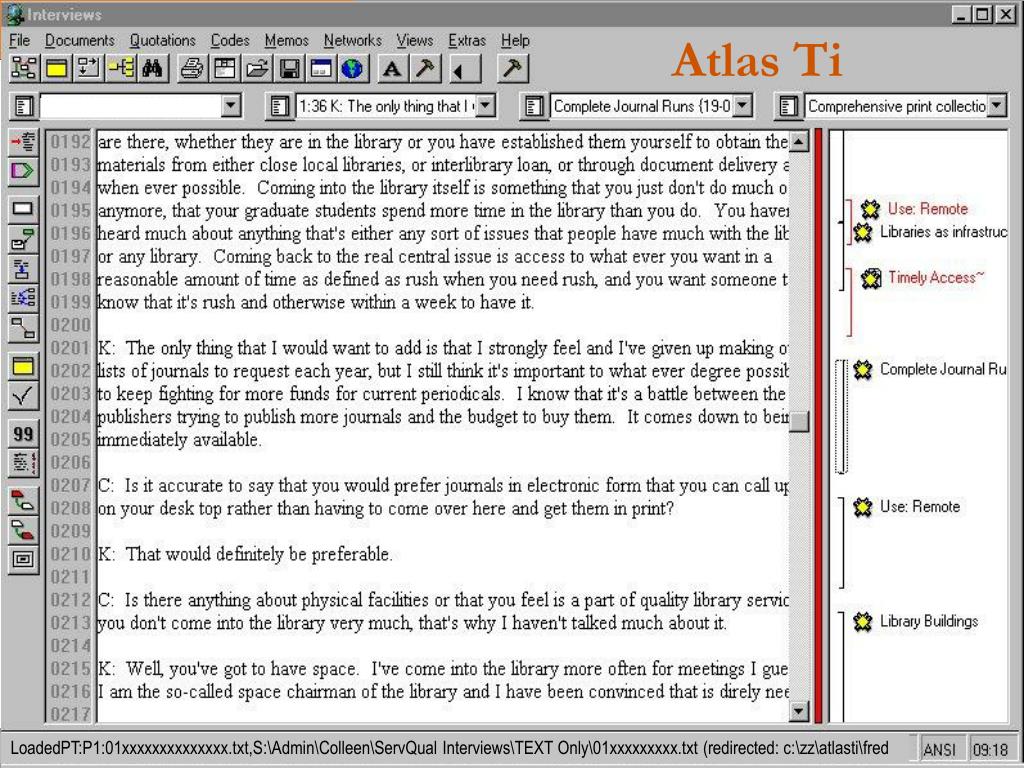Screen dimensions: 1024x768
Task: Open the Extras menu
Action: click(467, 40)
